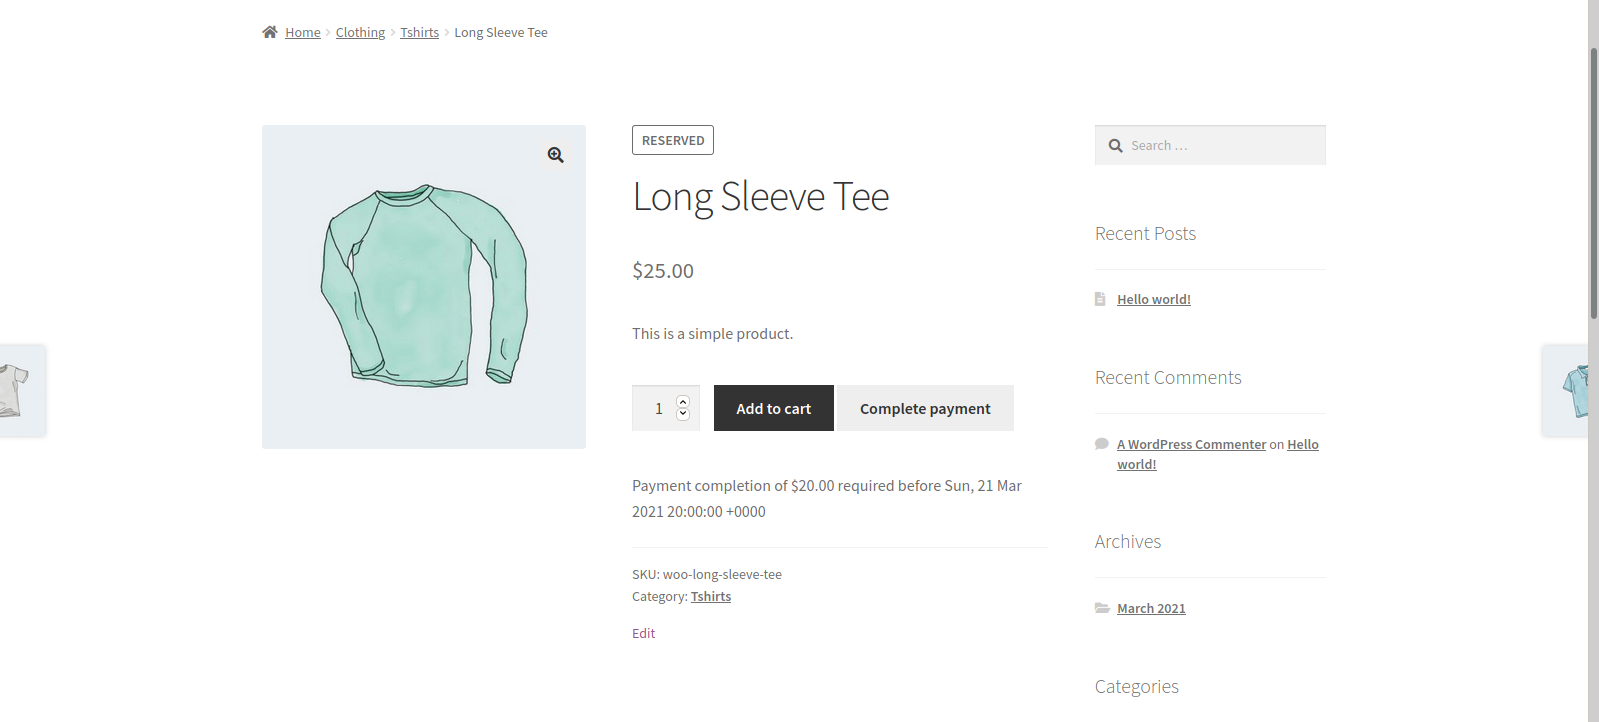
Task: Open the previous product thumbnail on left edge
Action: (x=18, y=390)
